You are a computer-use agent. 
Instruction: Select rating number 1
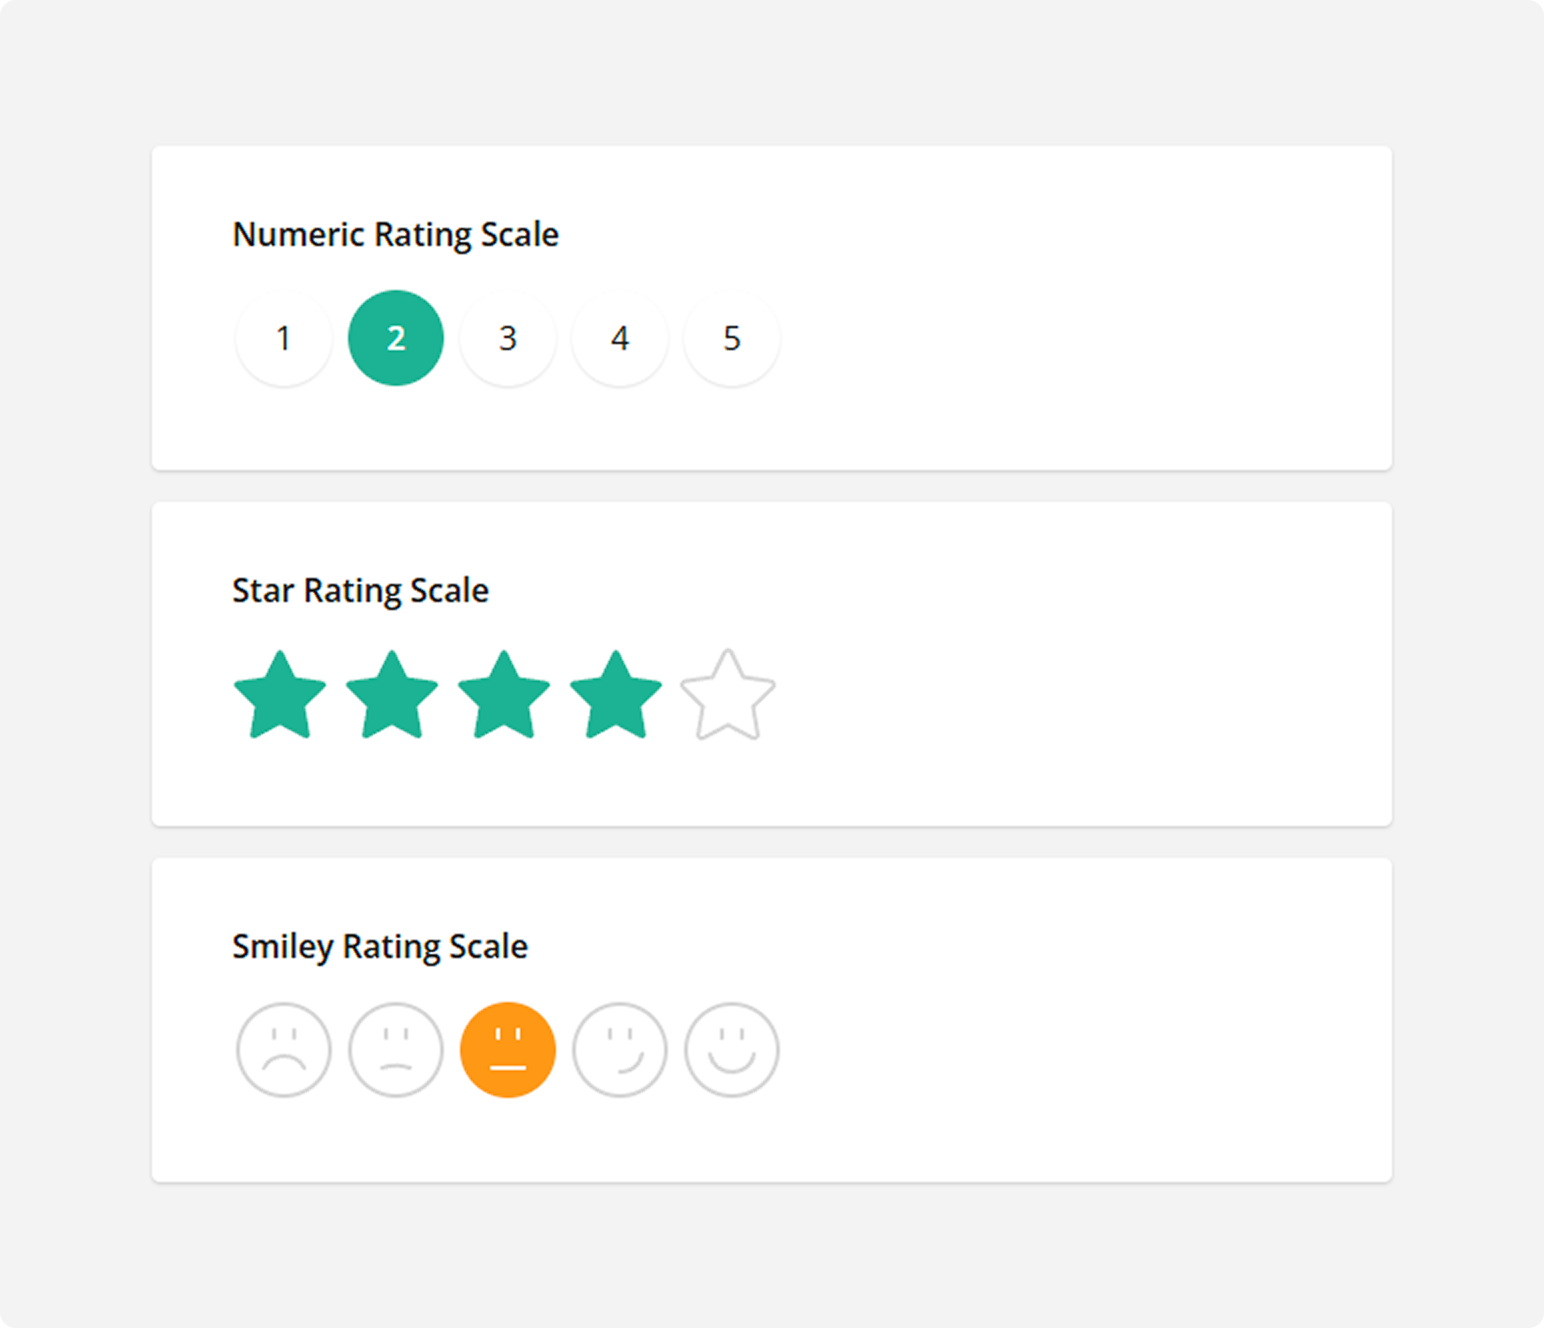284,338
